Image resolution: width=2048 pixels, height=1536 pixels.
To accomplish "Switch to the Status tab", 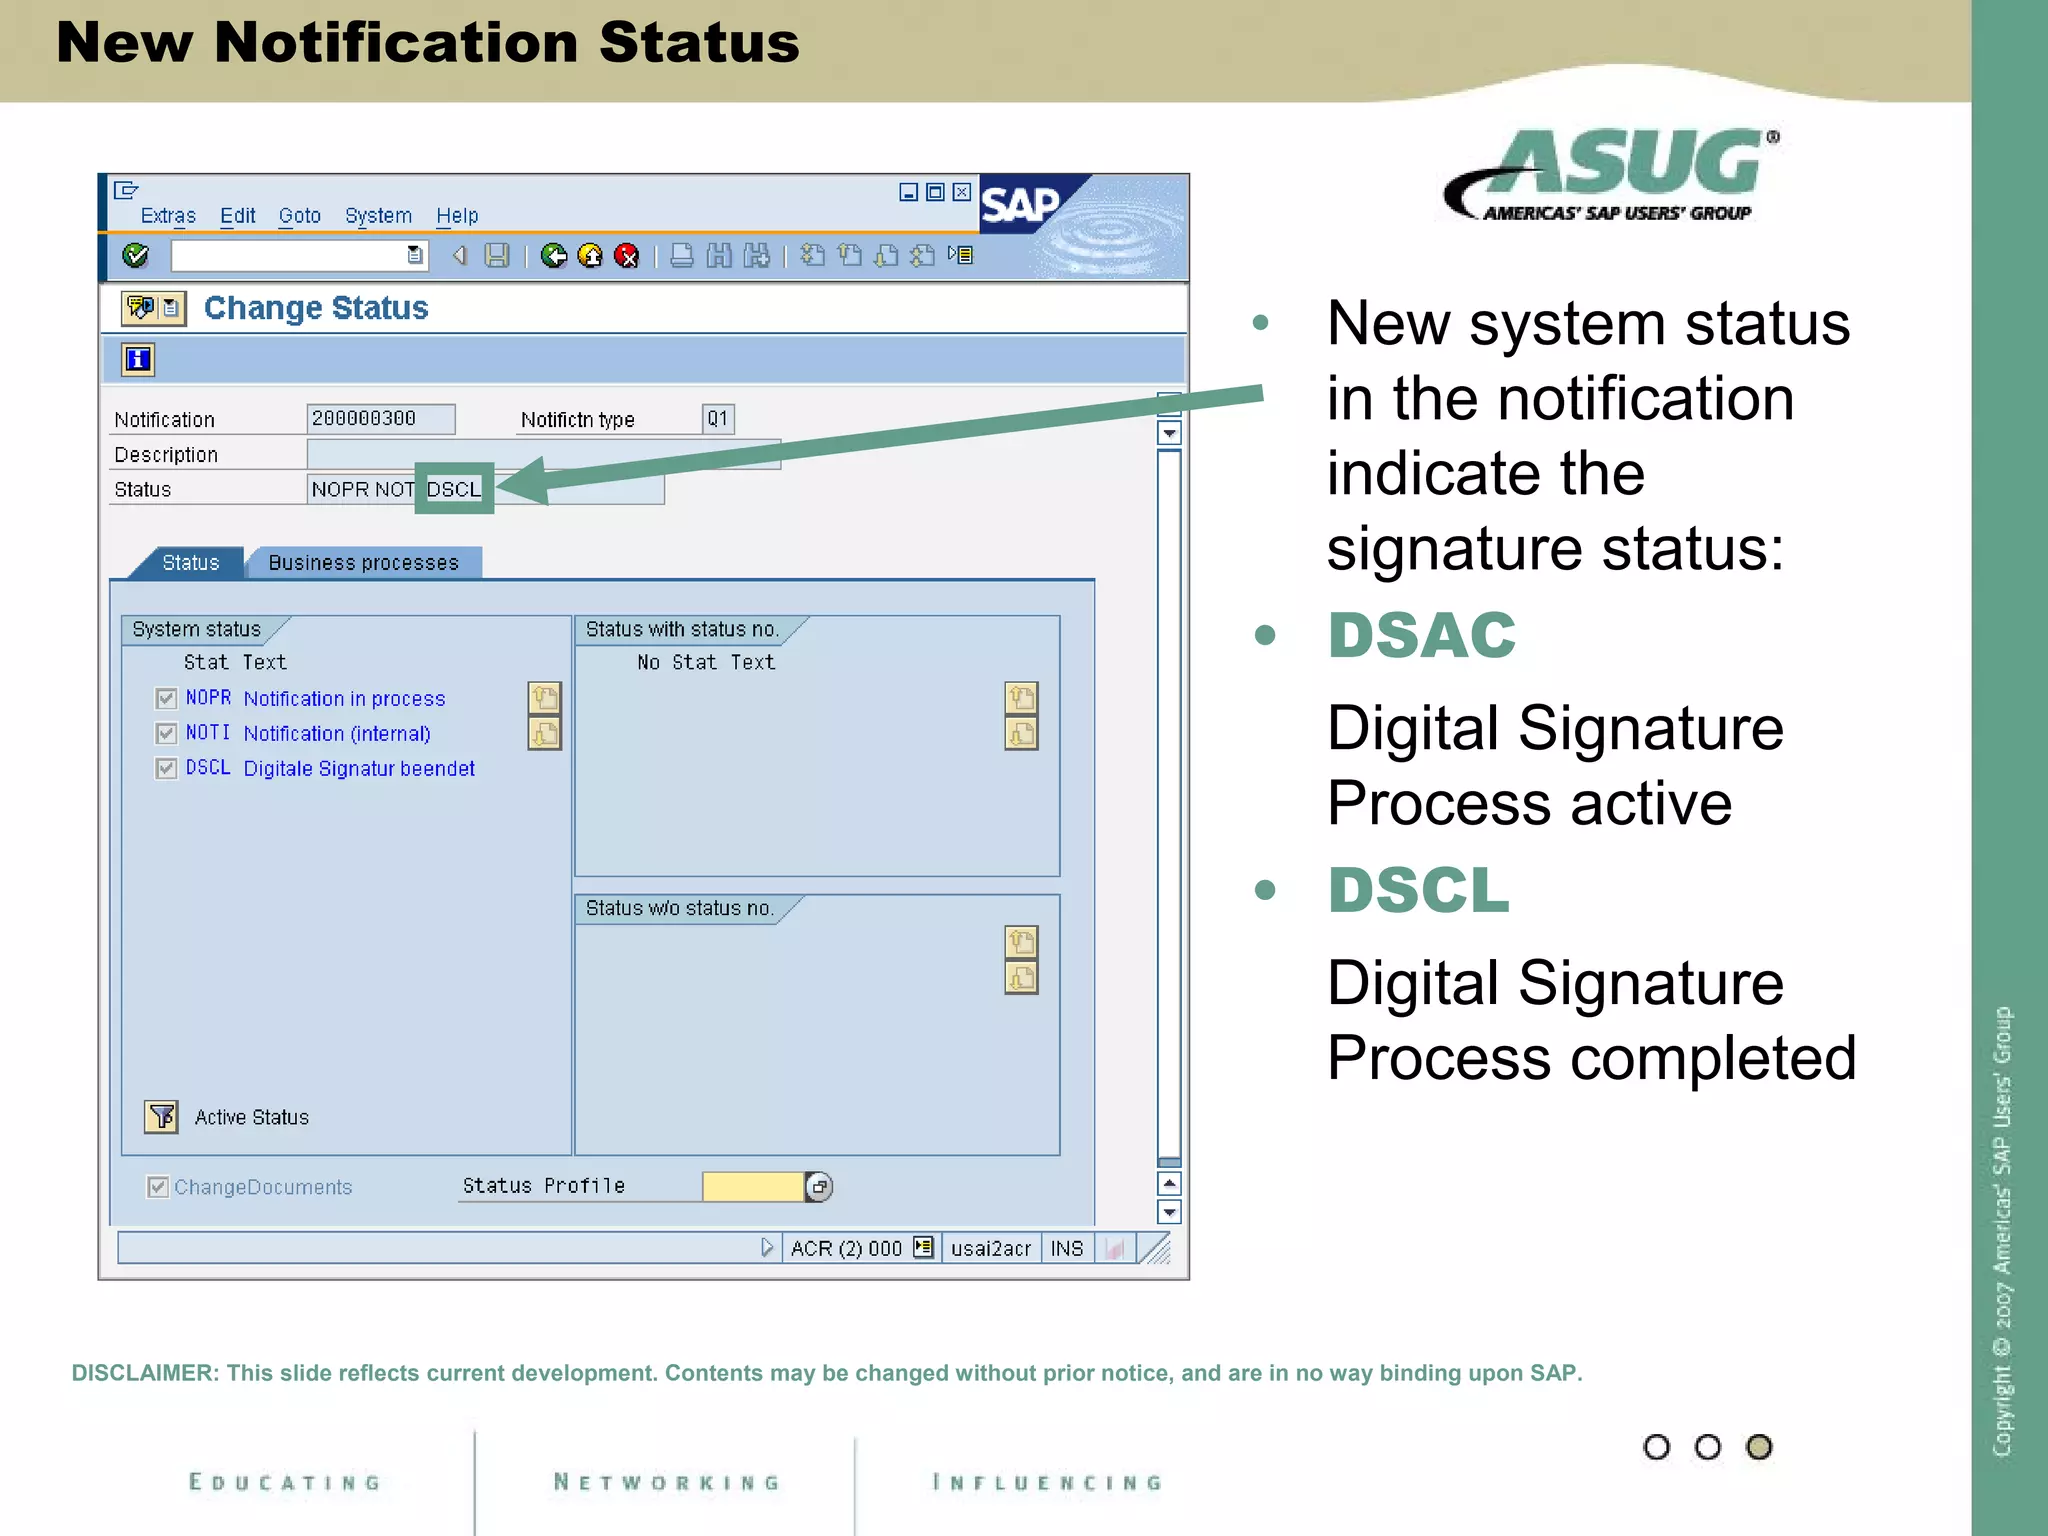I will click(190, 563).
